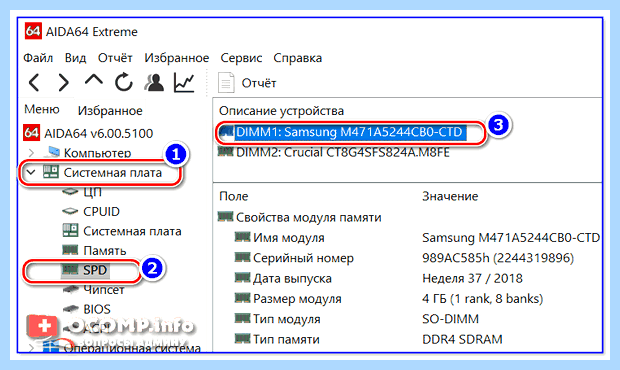
Task: Click the Поле column header
Action: point(234,196)
